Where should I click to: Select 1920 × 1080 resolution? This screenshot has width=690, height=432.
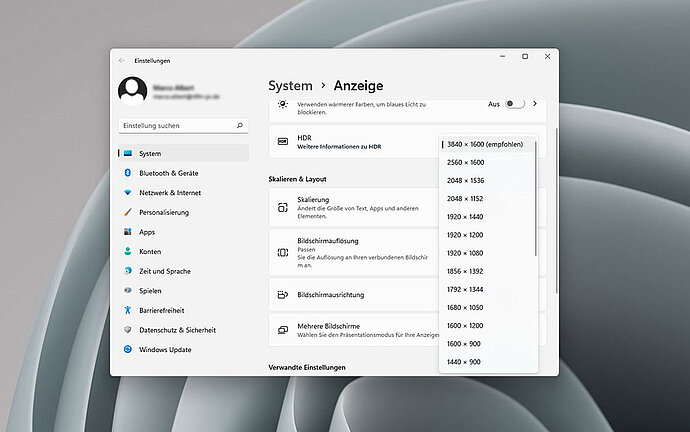point(487,253)
